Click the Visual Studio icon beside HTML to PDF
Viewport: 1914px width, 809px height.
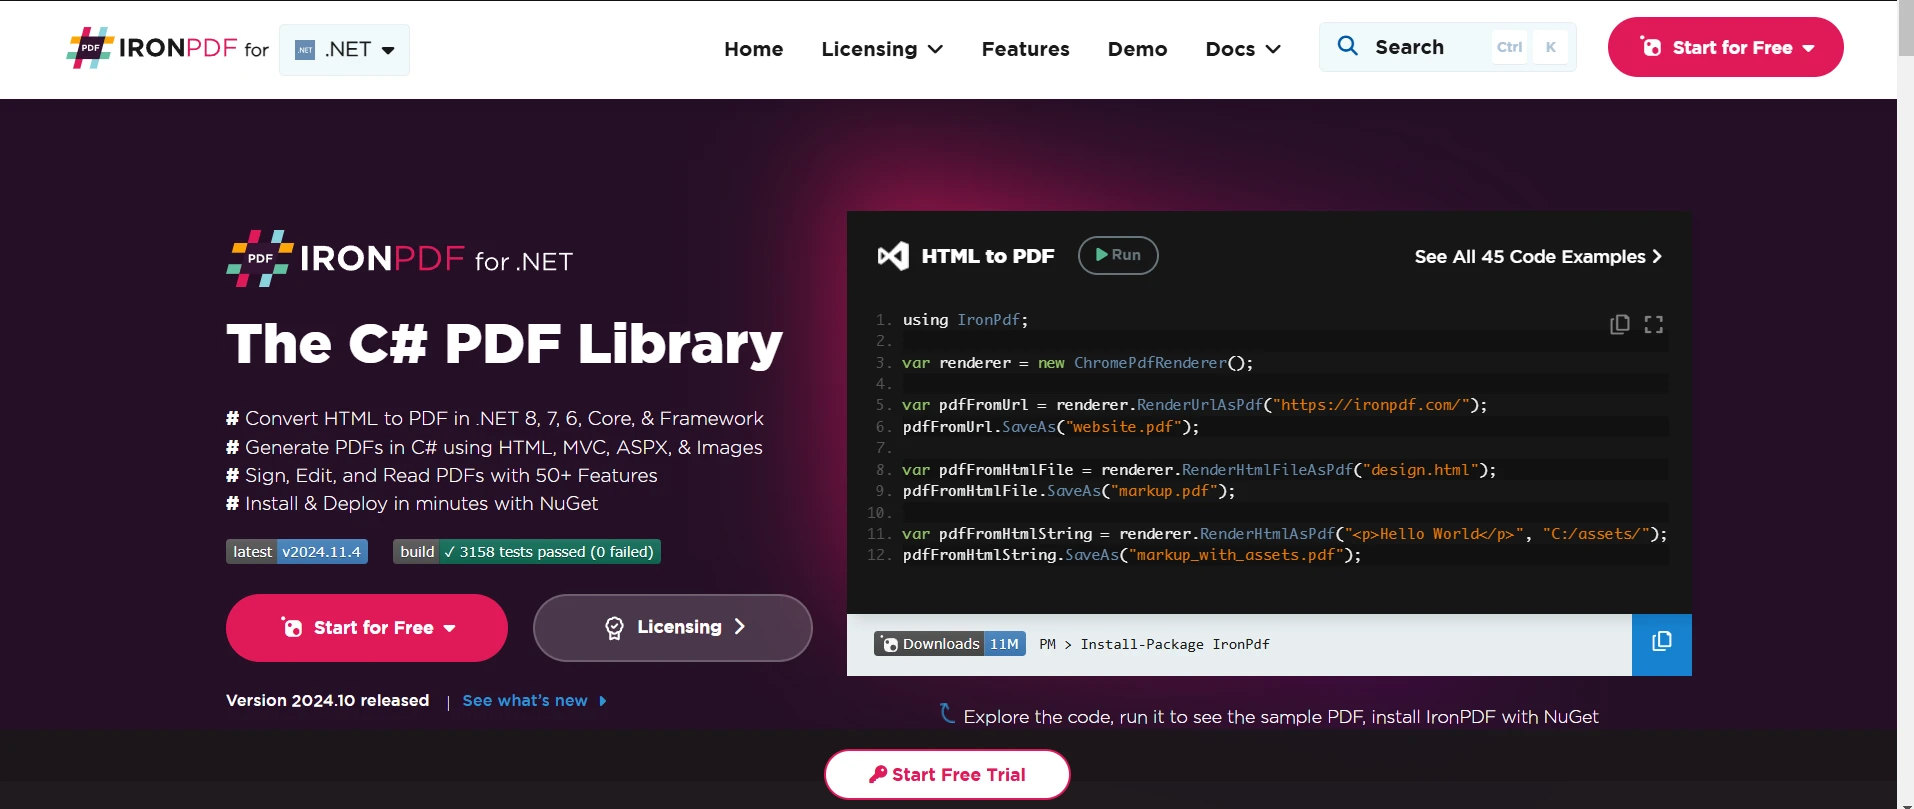[x=893, y=256]
